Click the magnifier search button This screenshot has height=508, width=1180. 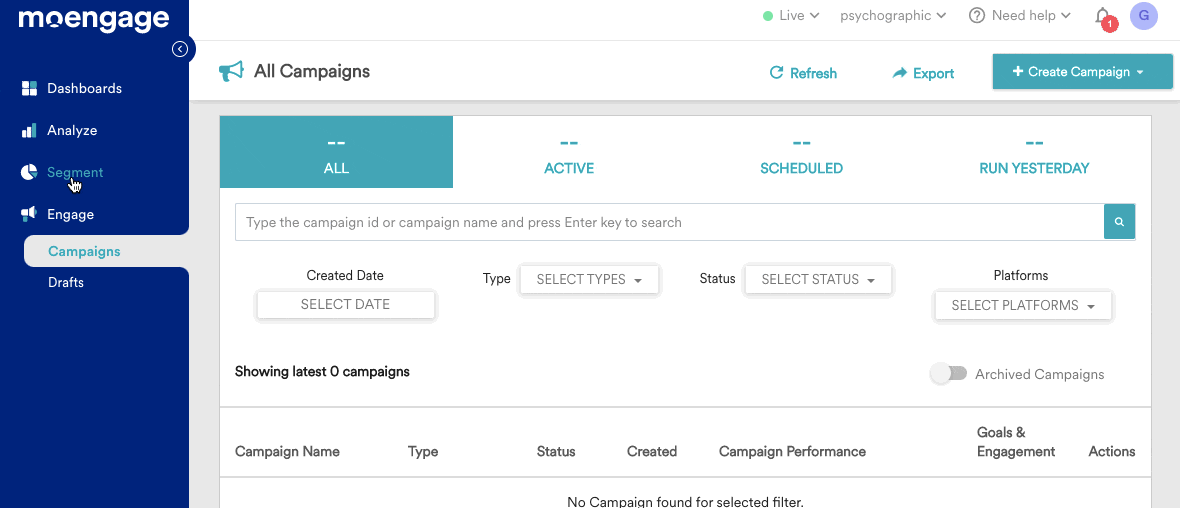click(x=1119, y=222)
